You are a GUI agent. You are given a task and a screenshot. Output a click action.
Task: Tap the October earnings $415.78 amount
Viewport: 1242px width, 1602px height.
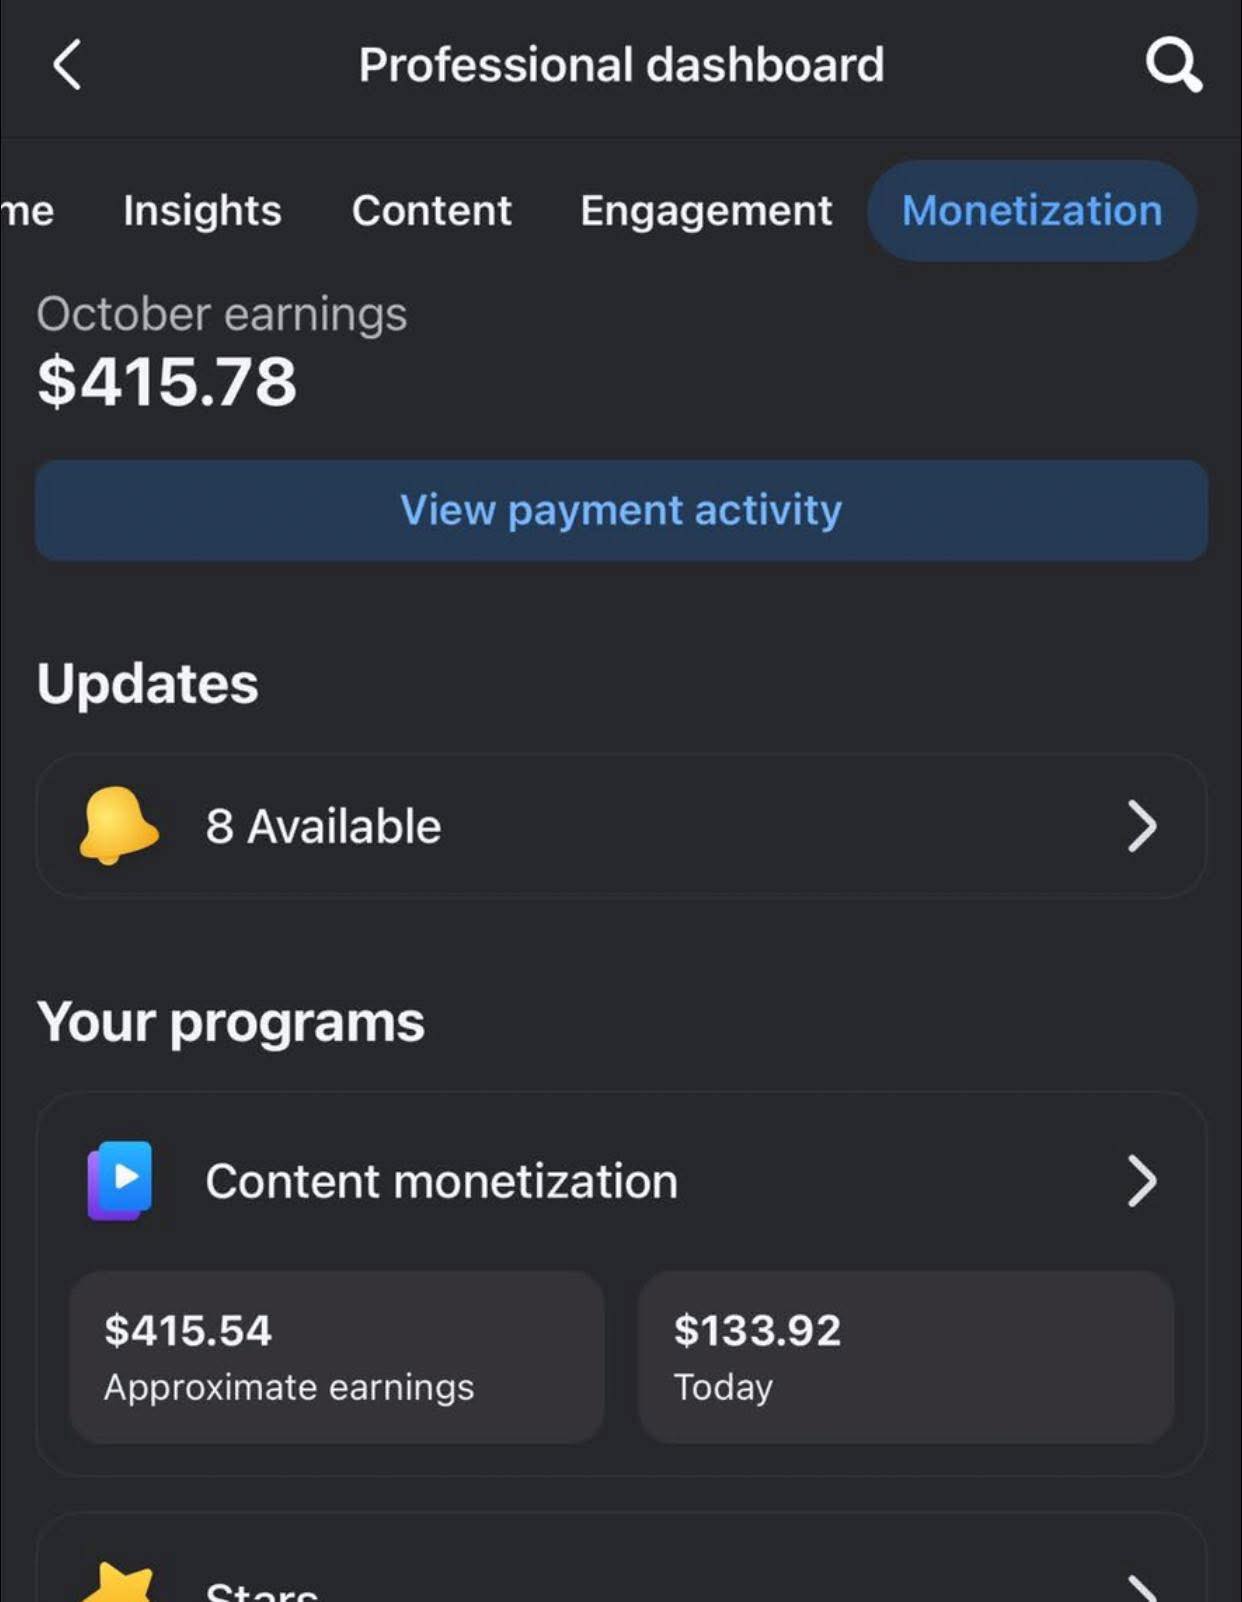[167, 381]
